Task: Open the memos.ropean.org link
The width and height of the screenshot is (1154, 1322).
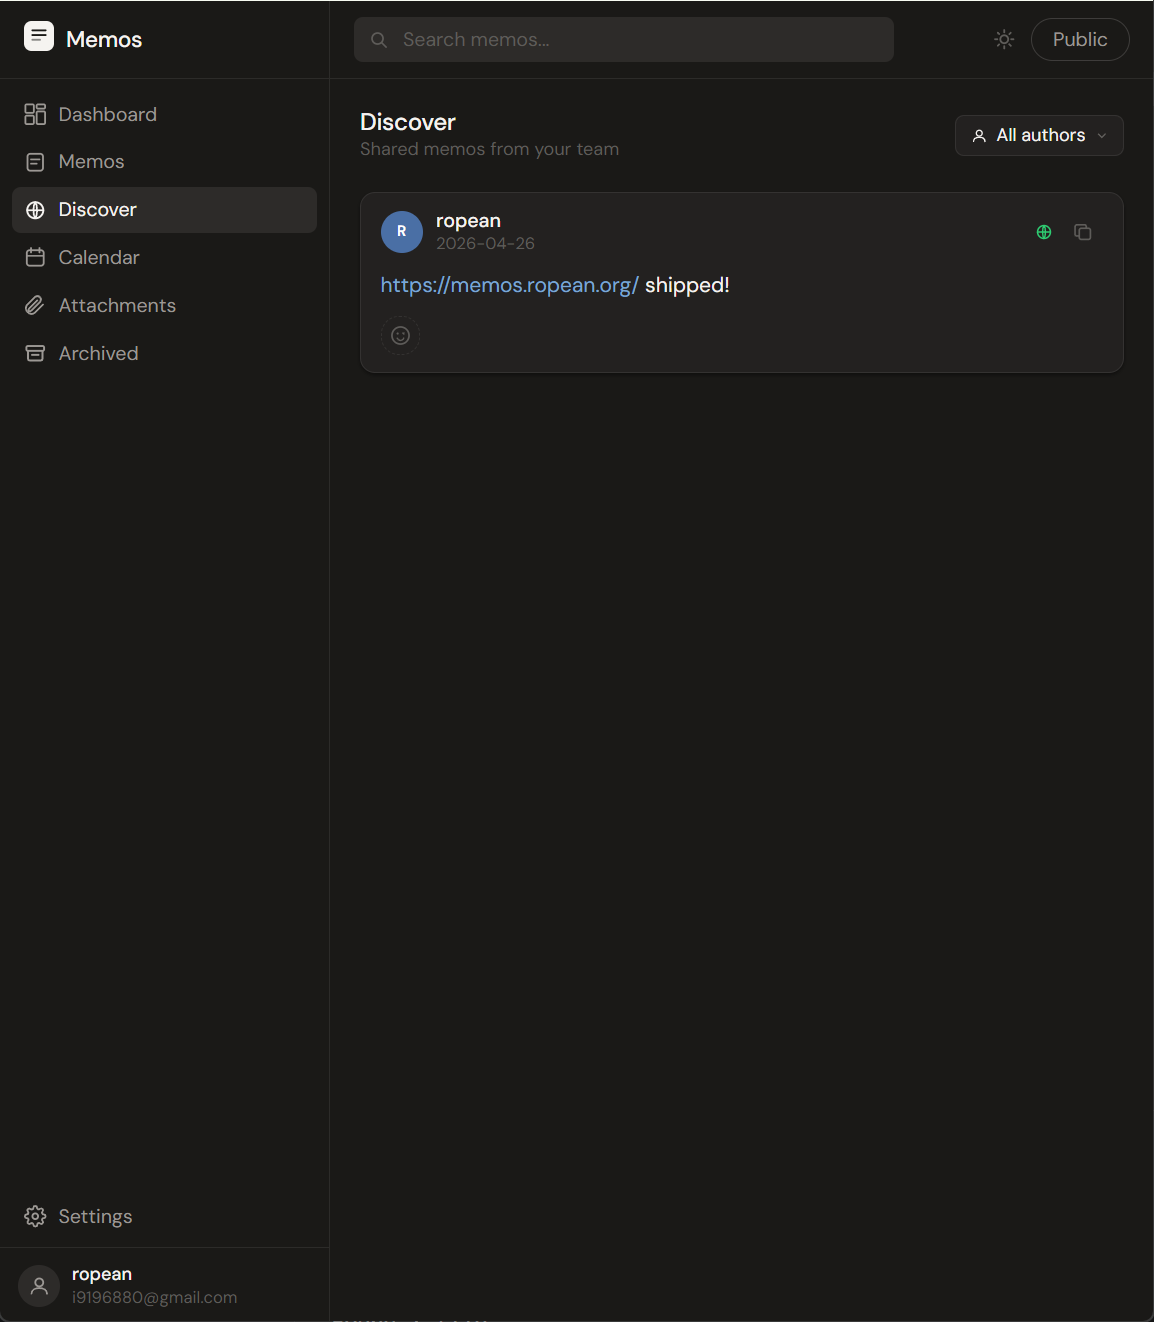Action: coord(509,285)
